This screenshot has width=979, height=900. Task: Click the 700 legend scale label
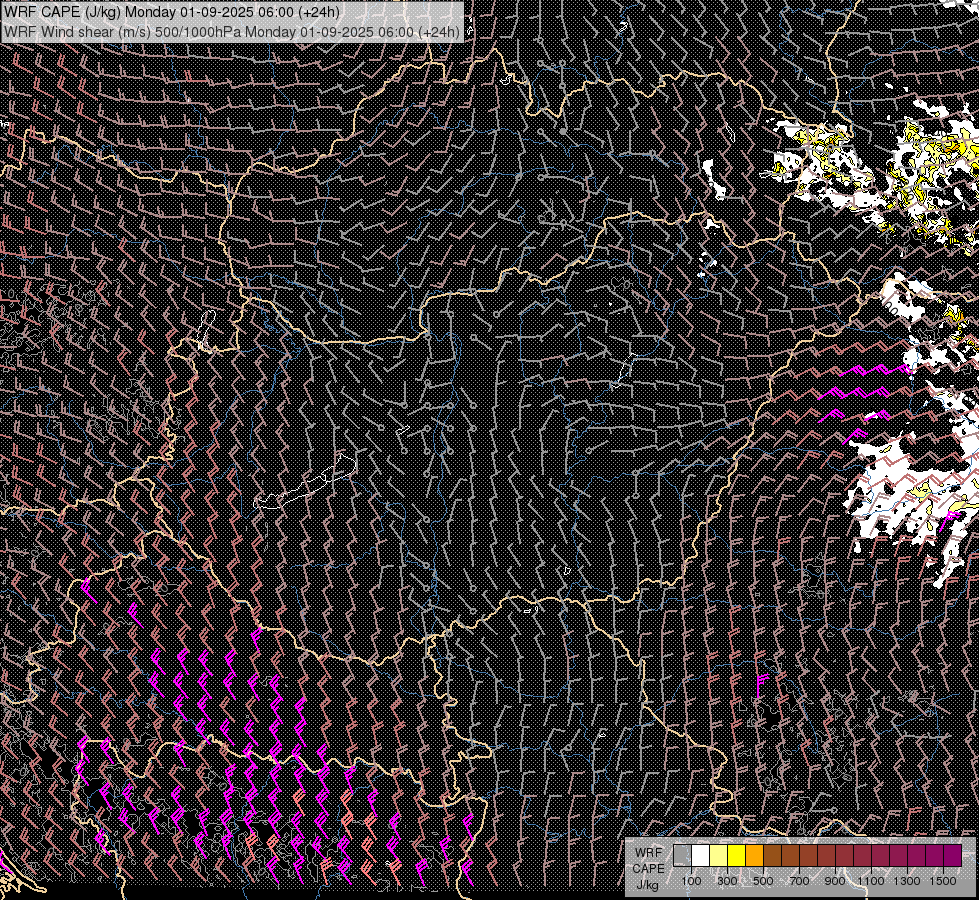pos(799,881)
